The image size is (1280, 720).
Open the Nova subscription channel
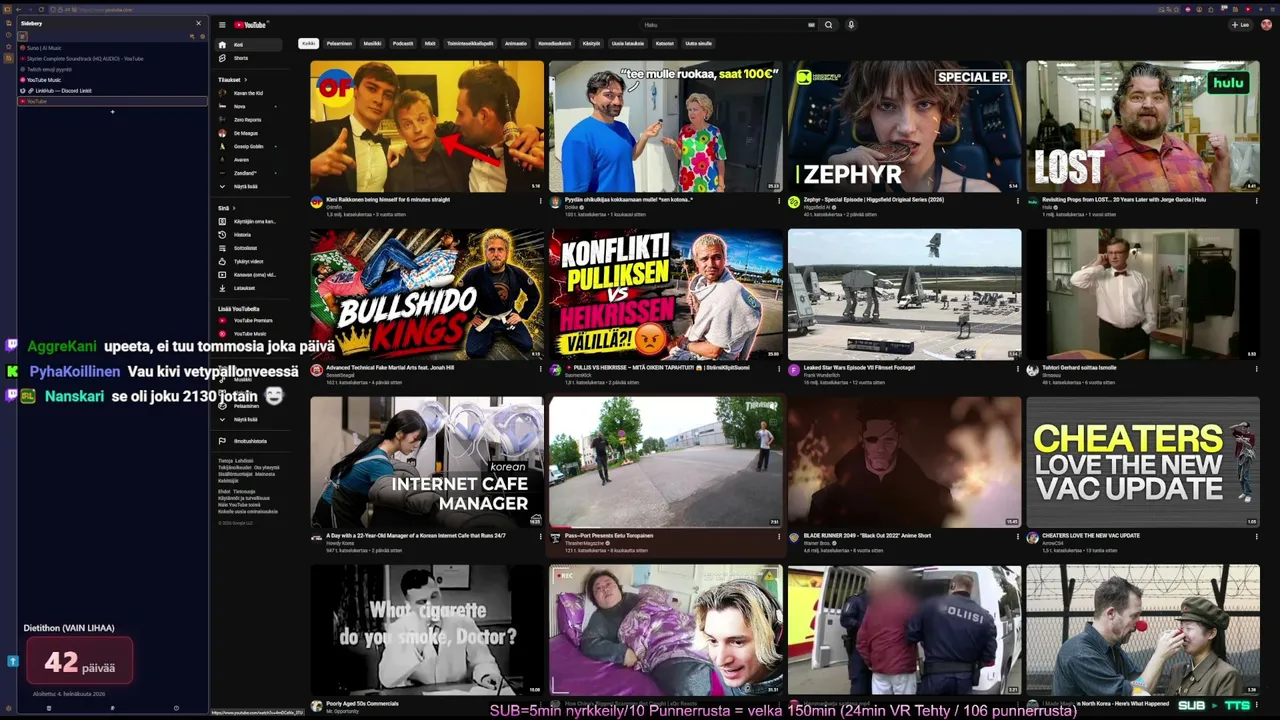[250, 107]
